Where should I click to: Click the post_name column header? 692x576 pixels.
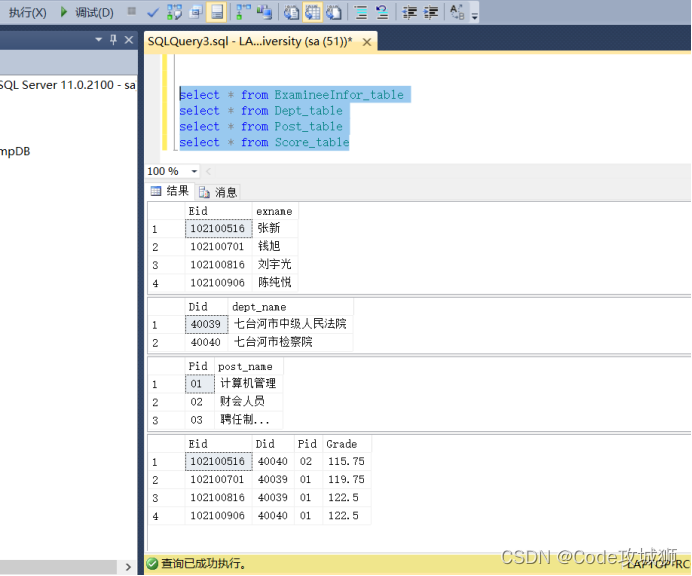tap(248, 366)
